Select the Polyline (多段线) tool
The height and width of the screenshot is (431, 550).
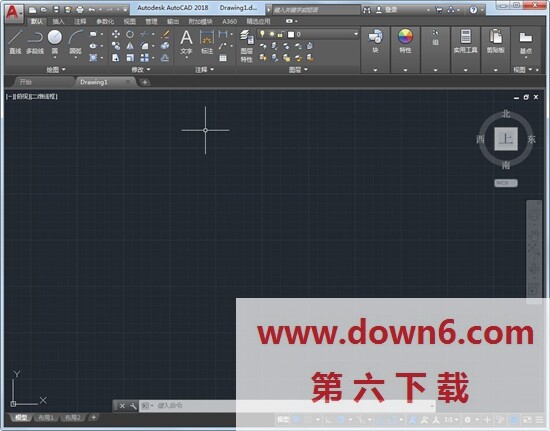pyautogui.click(x=35, y=42)
